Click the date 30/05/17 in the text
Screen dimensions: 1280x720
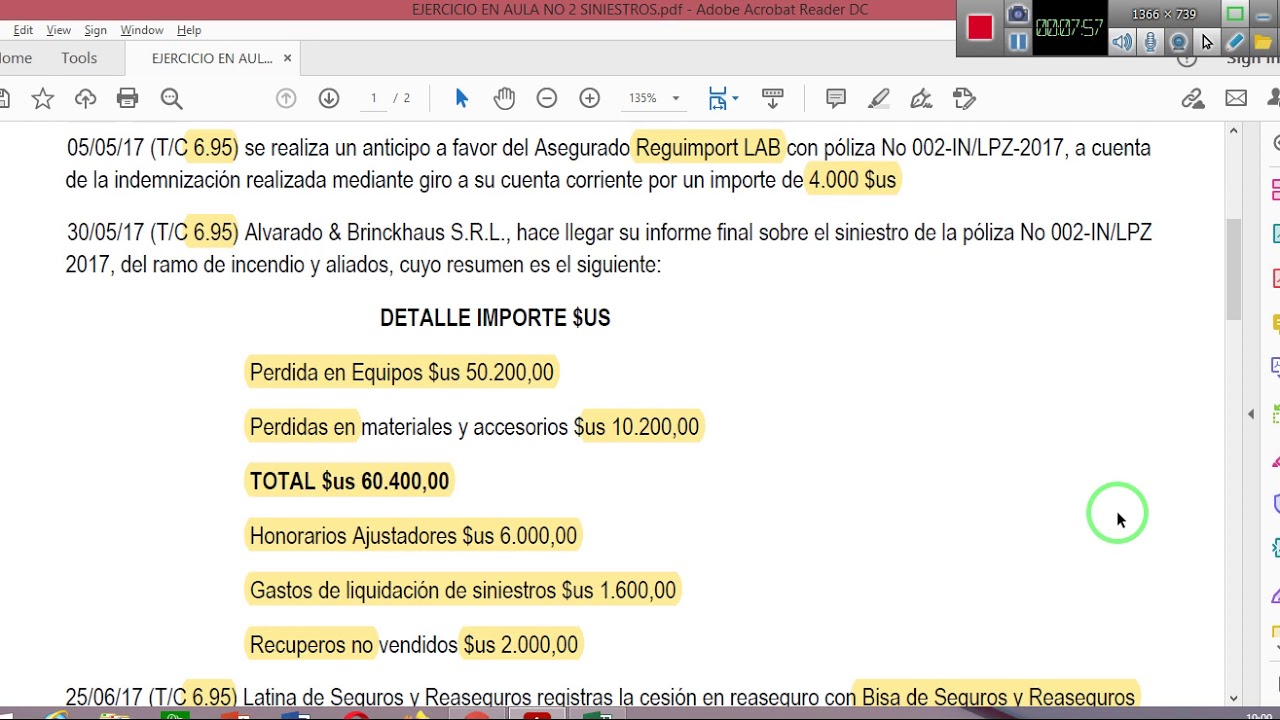point(106,233)
